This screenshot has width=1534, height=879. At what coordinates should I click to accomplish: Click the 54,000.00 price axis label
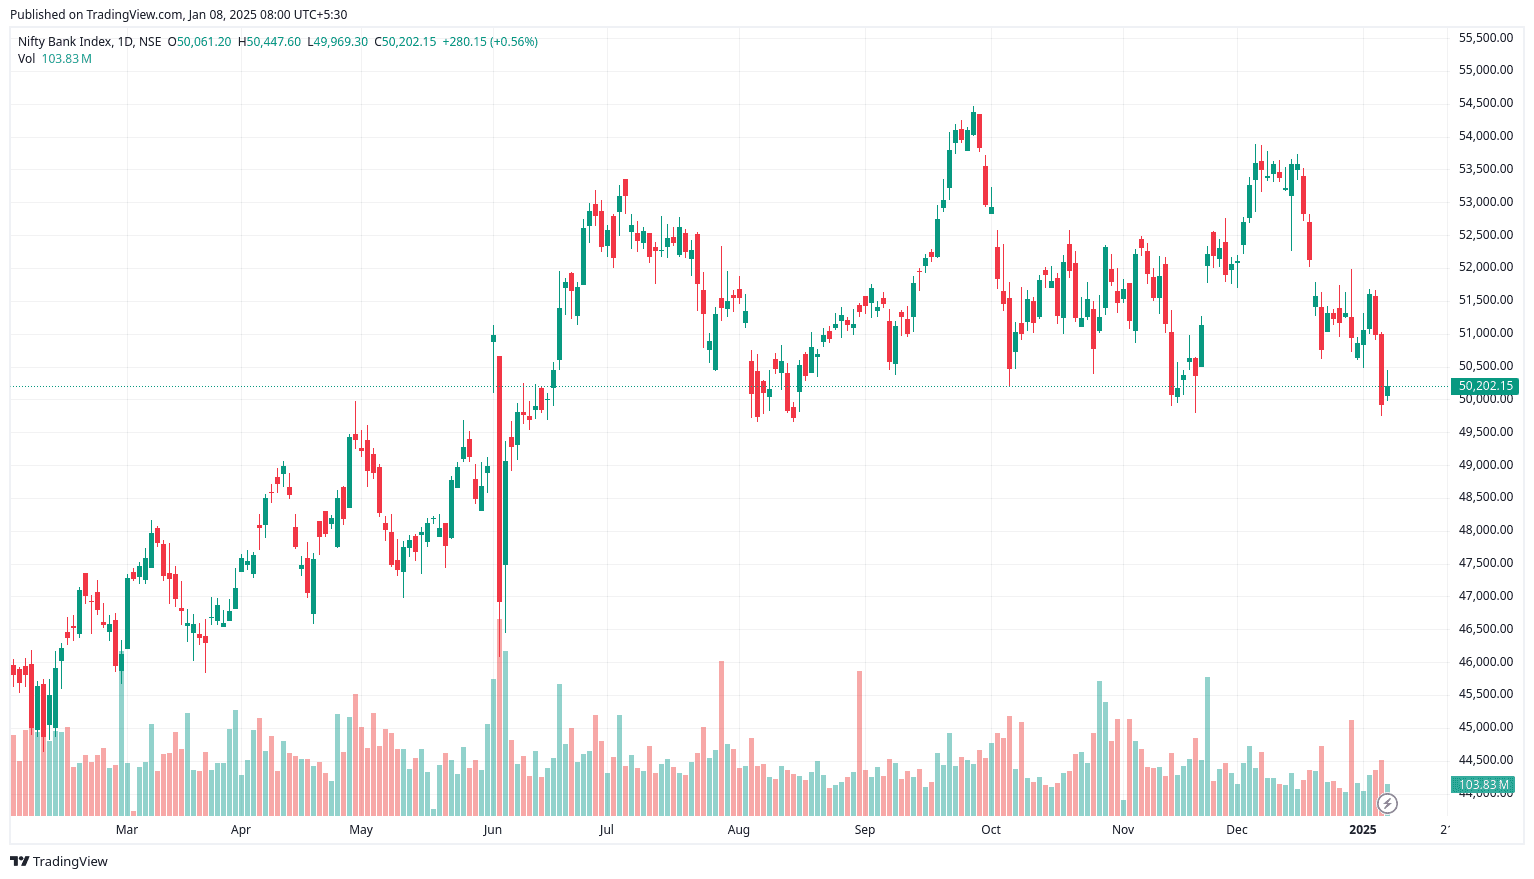[x=1486, y=136]
